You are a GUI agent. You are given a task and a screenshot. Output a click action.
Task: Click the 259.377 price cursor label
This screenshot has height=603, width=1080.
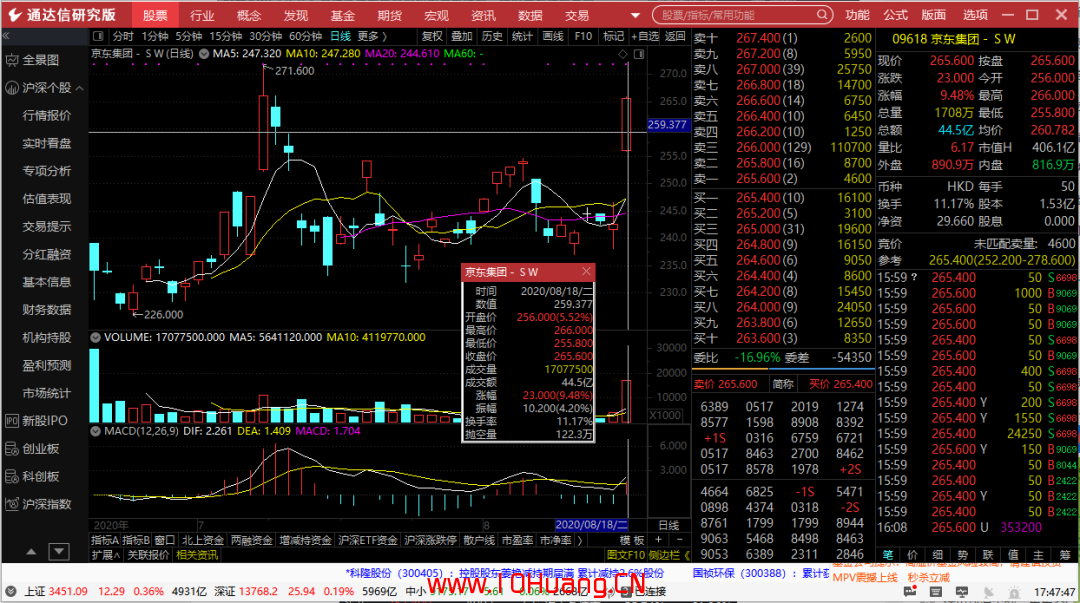667,125
